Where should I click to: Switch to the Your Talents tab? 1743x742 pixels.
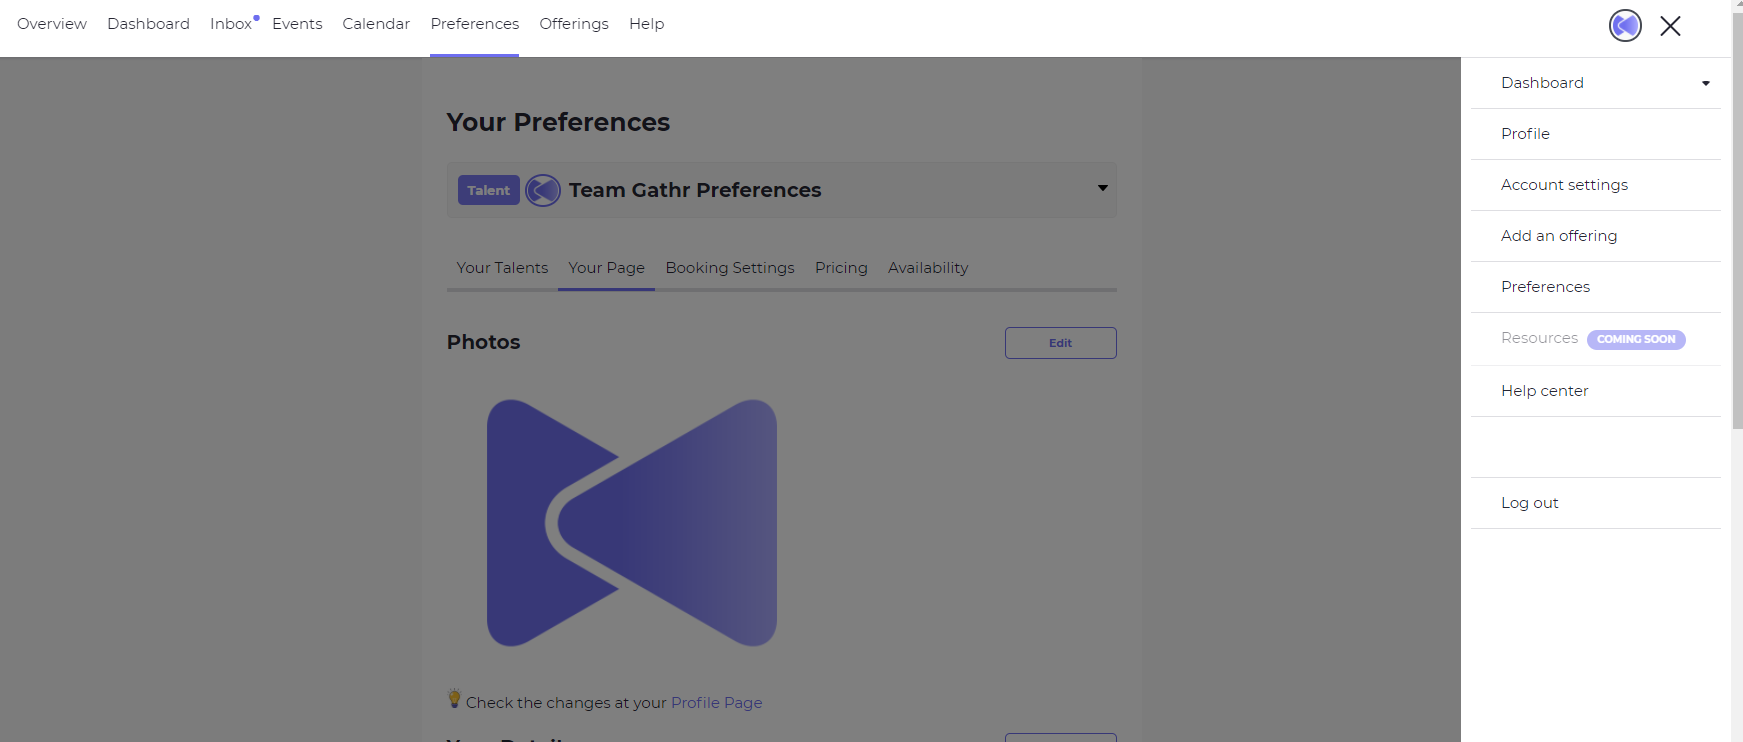coord(502,268)
